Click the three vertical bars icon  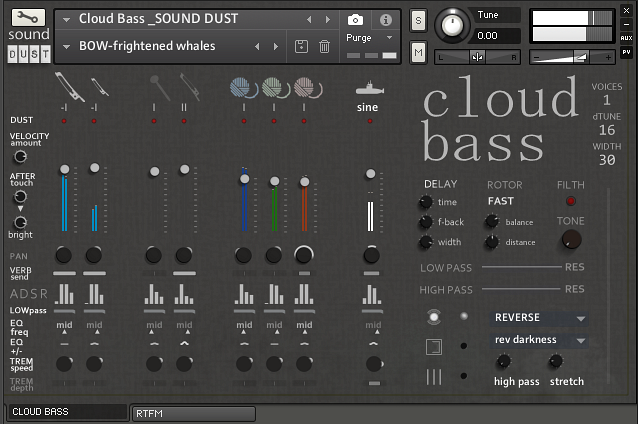pyautogui.click(x=434, y=377)
